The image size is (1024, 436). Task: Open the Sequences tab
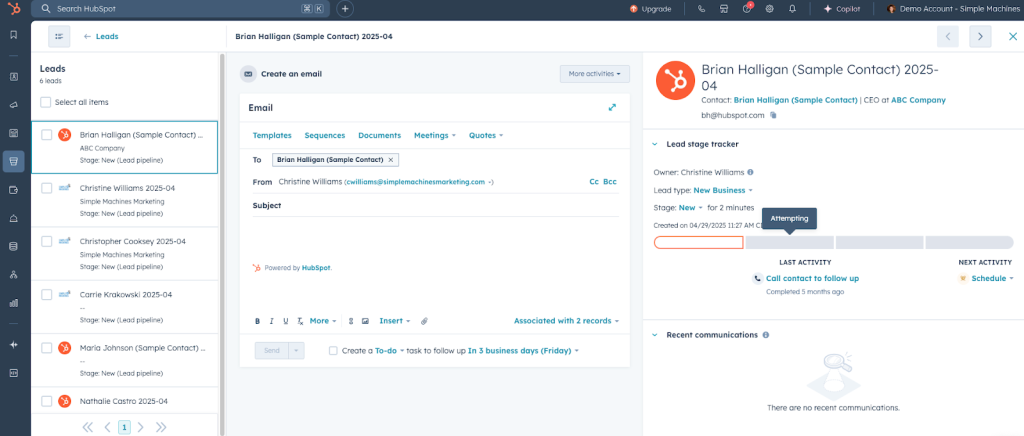pyautogui.click(x=325, y=136)
